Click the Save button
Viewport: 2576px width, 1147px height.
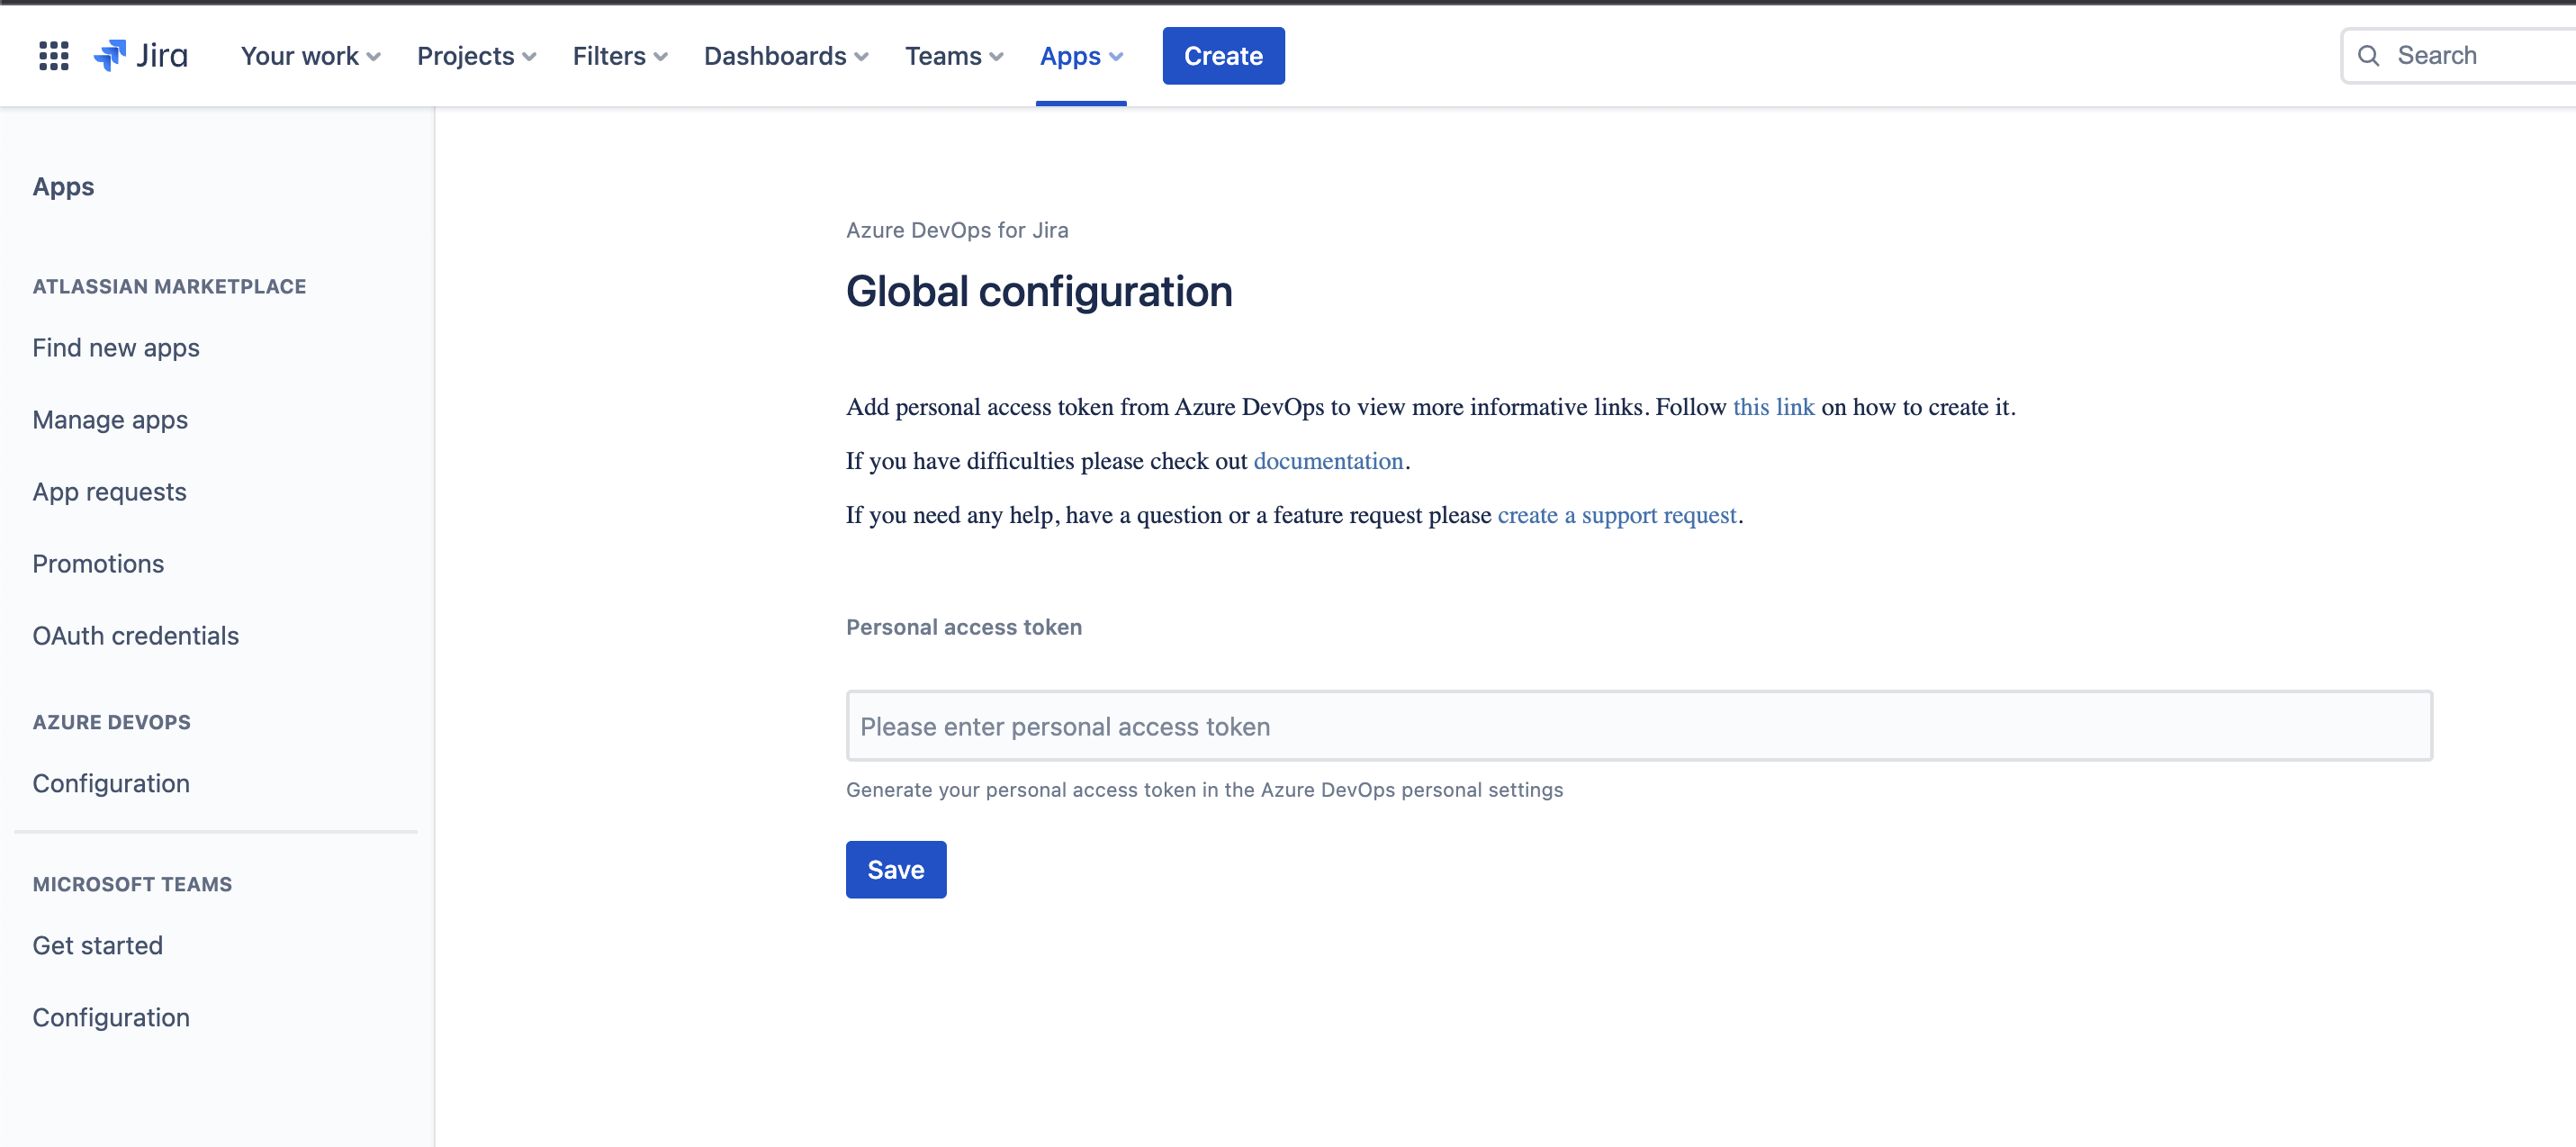[895, 869]
